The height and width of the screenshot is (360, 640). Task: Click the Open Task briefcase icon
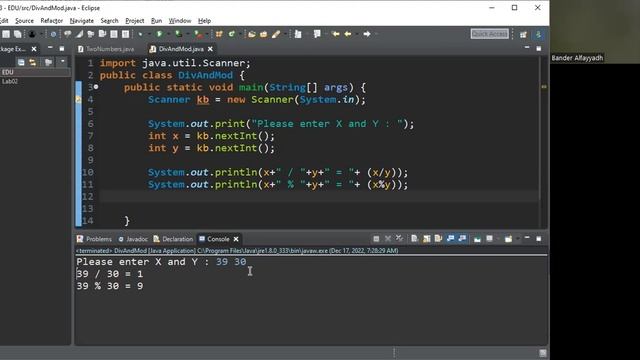[264, 34]
